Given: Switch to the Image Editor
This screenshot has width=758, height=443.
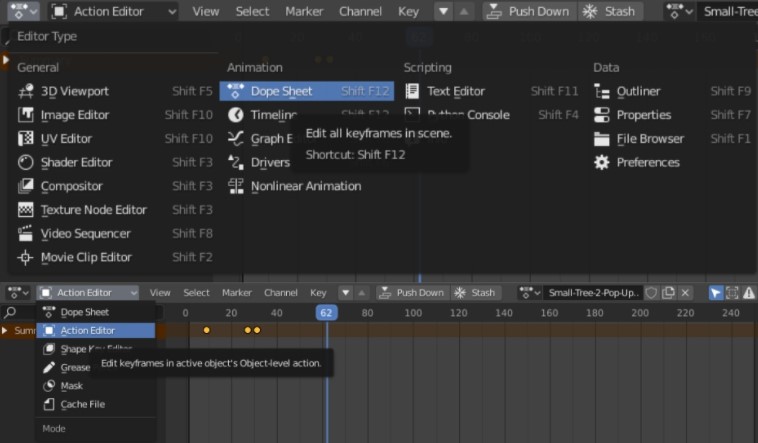Looking at the screenshot, I should point(76,115).
